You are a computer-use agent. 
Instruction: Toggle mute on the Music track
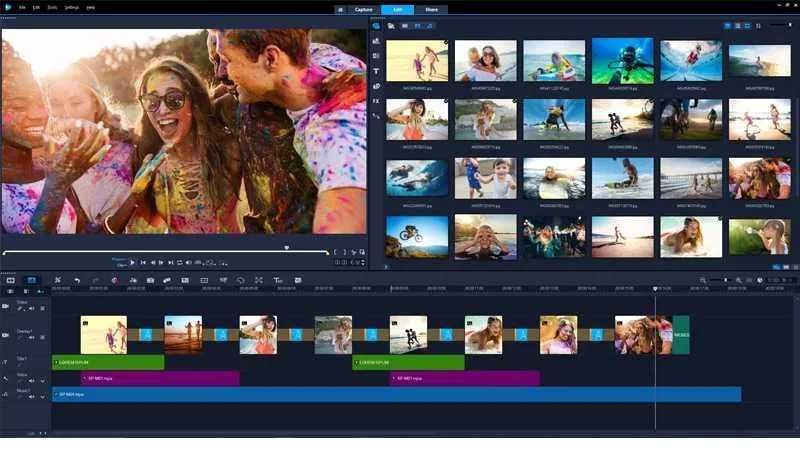pyautogui.click(x=31, y=397)
